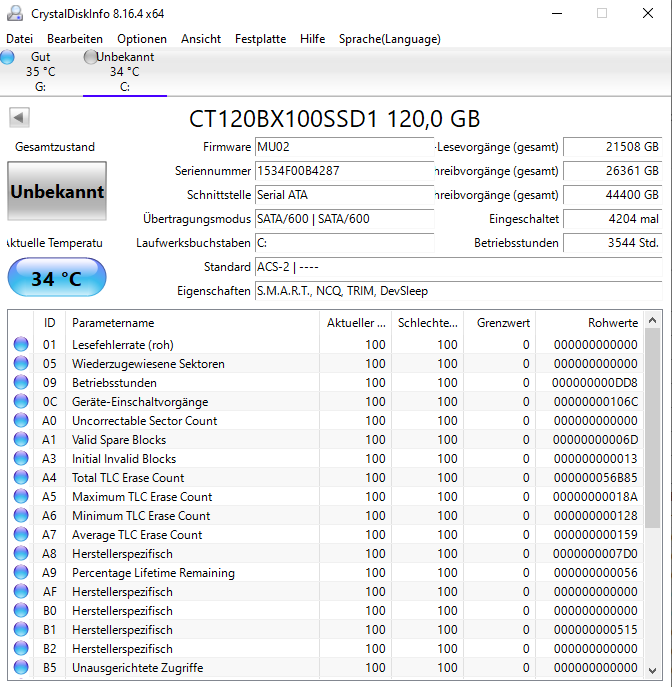This screenshot has width=672, height=687.
Task: Select raw value 000000056B85
Action: pos(595,478)
